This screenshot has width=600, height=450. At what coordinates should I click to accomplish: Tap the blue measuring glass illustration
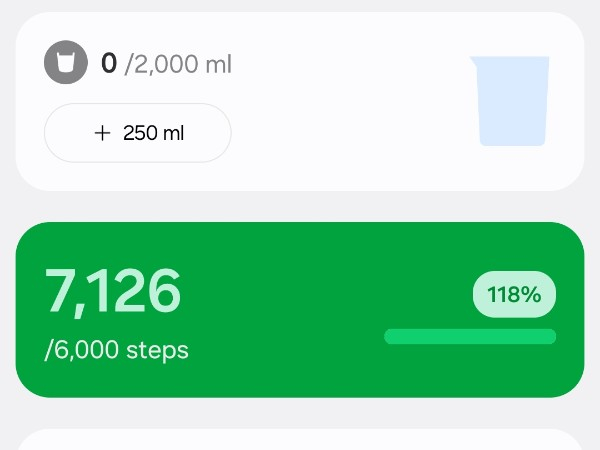[511, 101]
